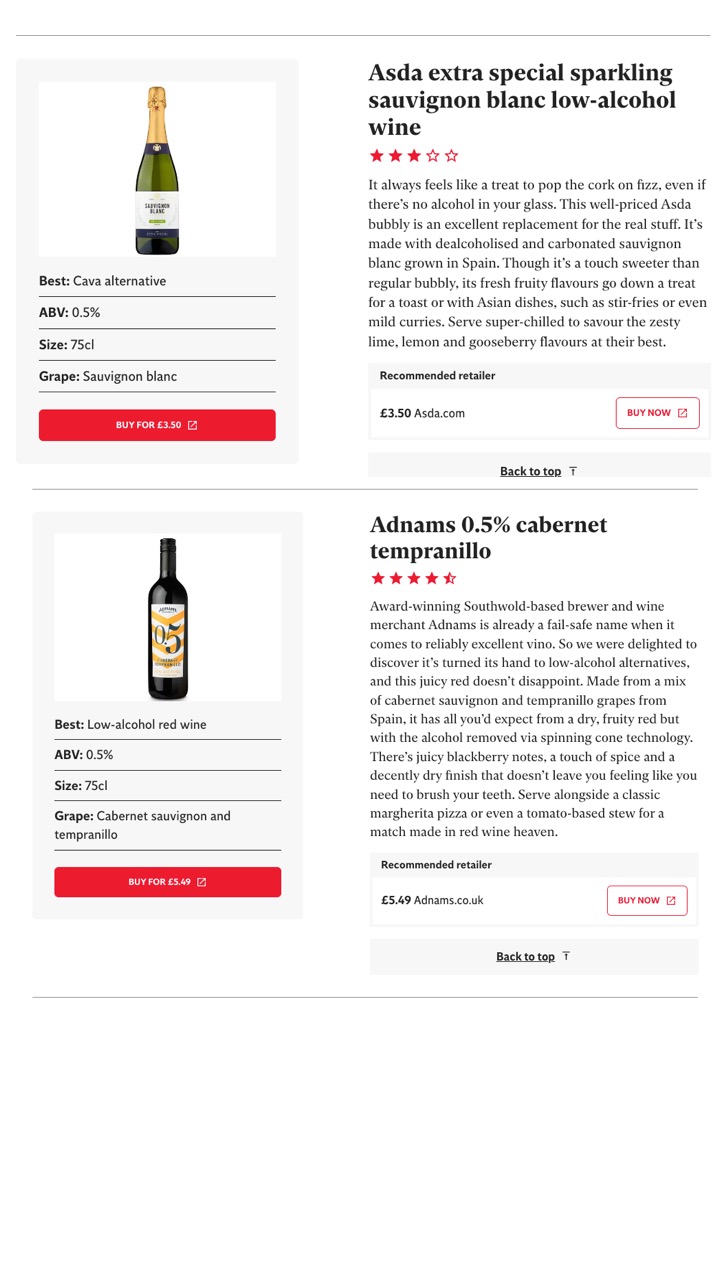Click the first star of the Asda rating
Image resolution: width=720 pixels, height=1280 pixels.
377,156
